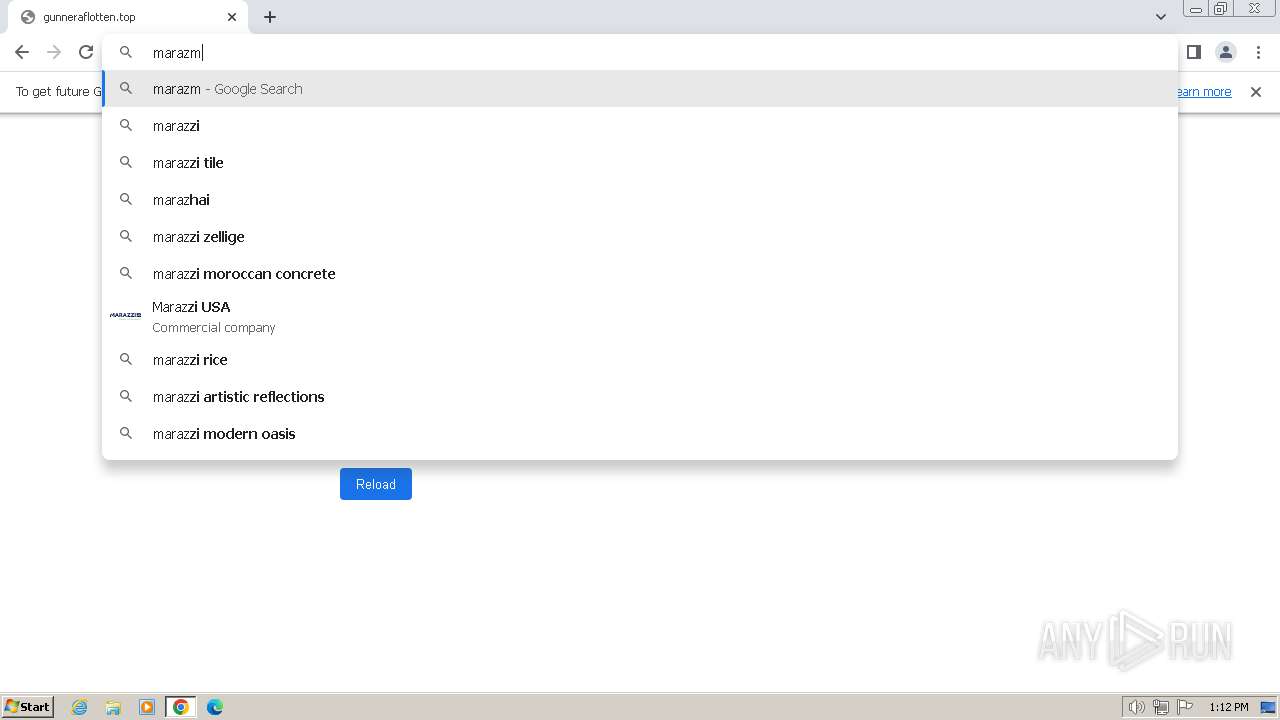Choose 'marazzi modern oasis' suggestion
The width and height of the screenshot is (1280, 720).
pyautogui.click(x=640, y=434)
